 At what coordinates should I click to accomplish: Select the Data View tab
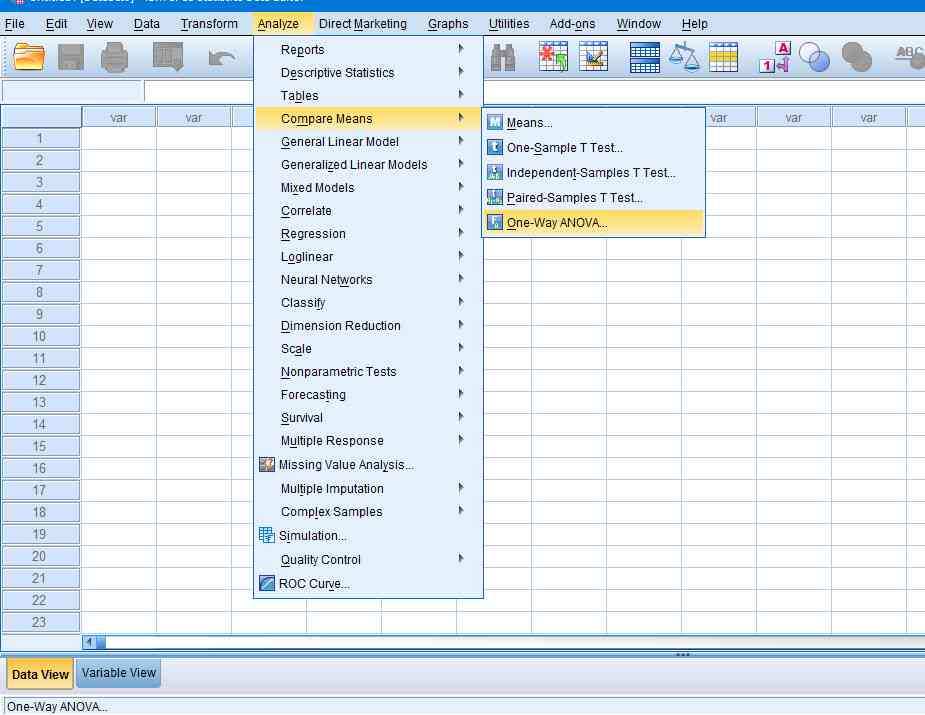tap(40, 674)
